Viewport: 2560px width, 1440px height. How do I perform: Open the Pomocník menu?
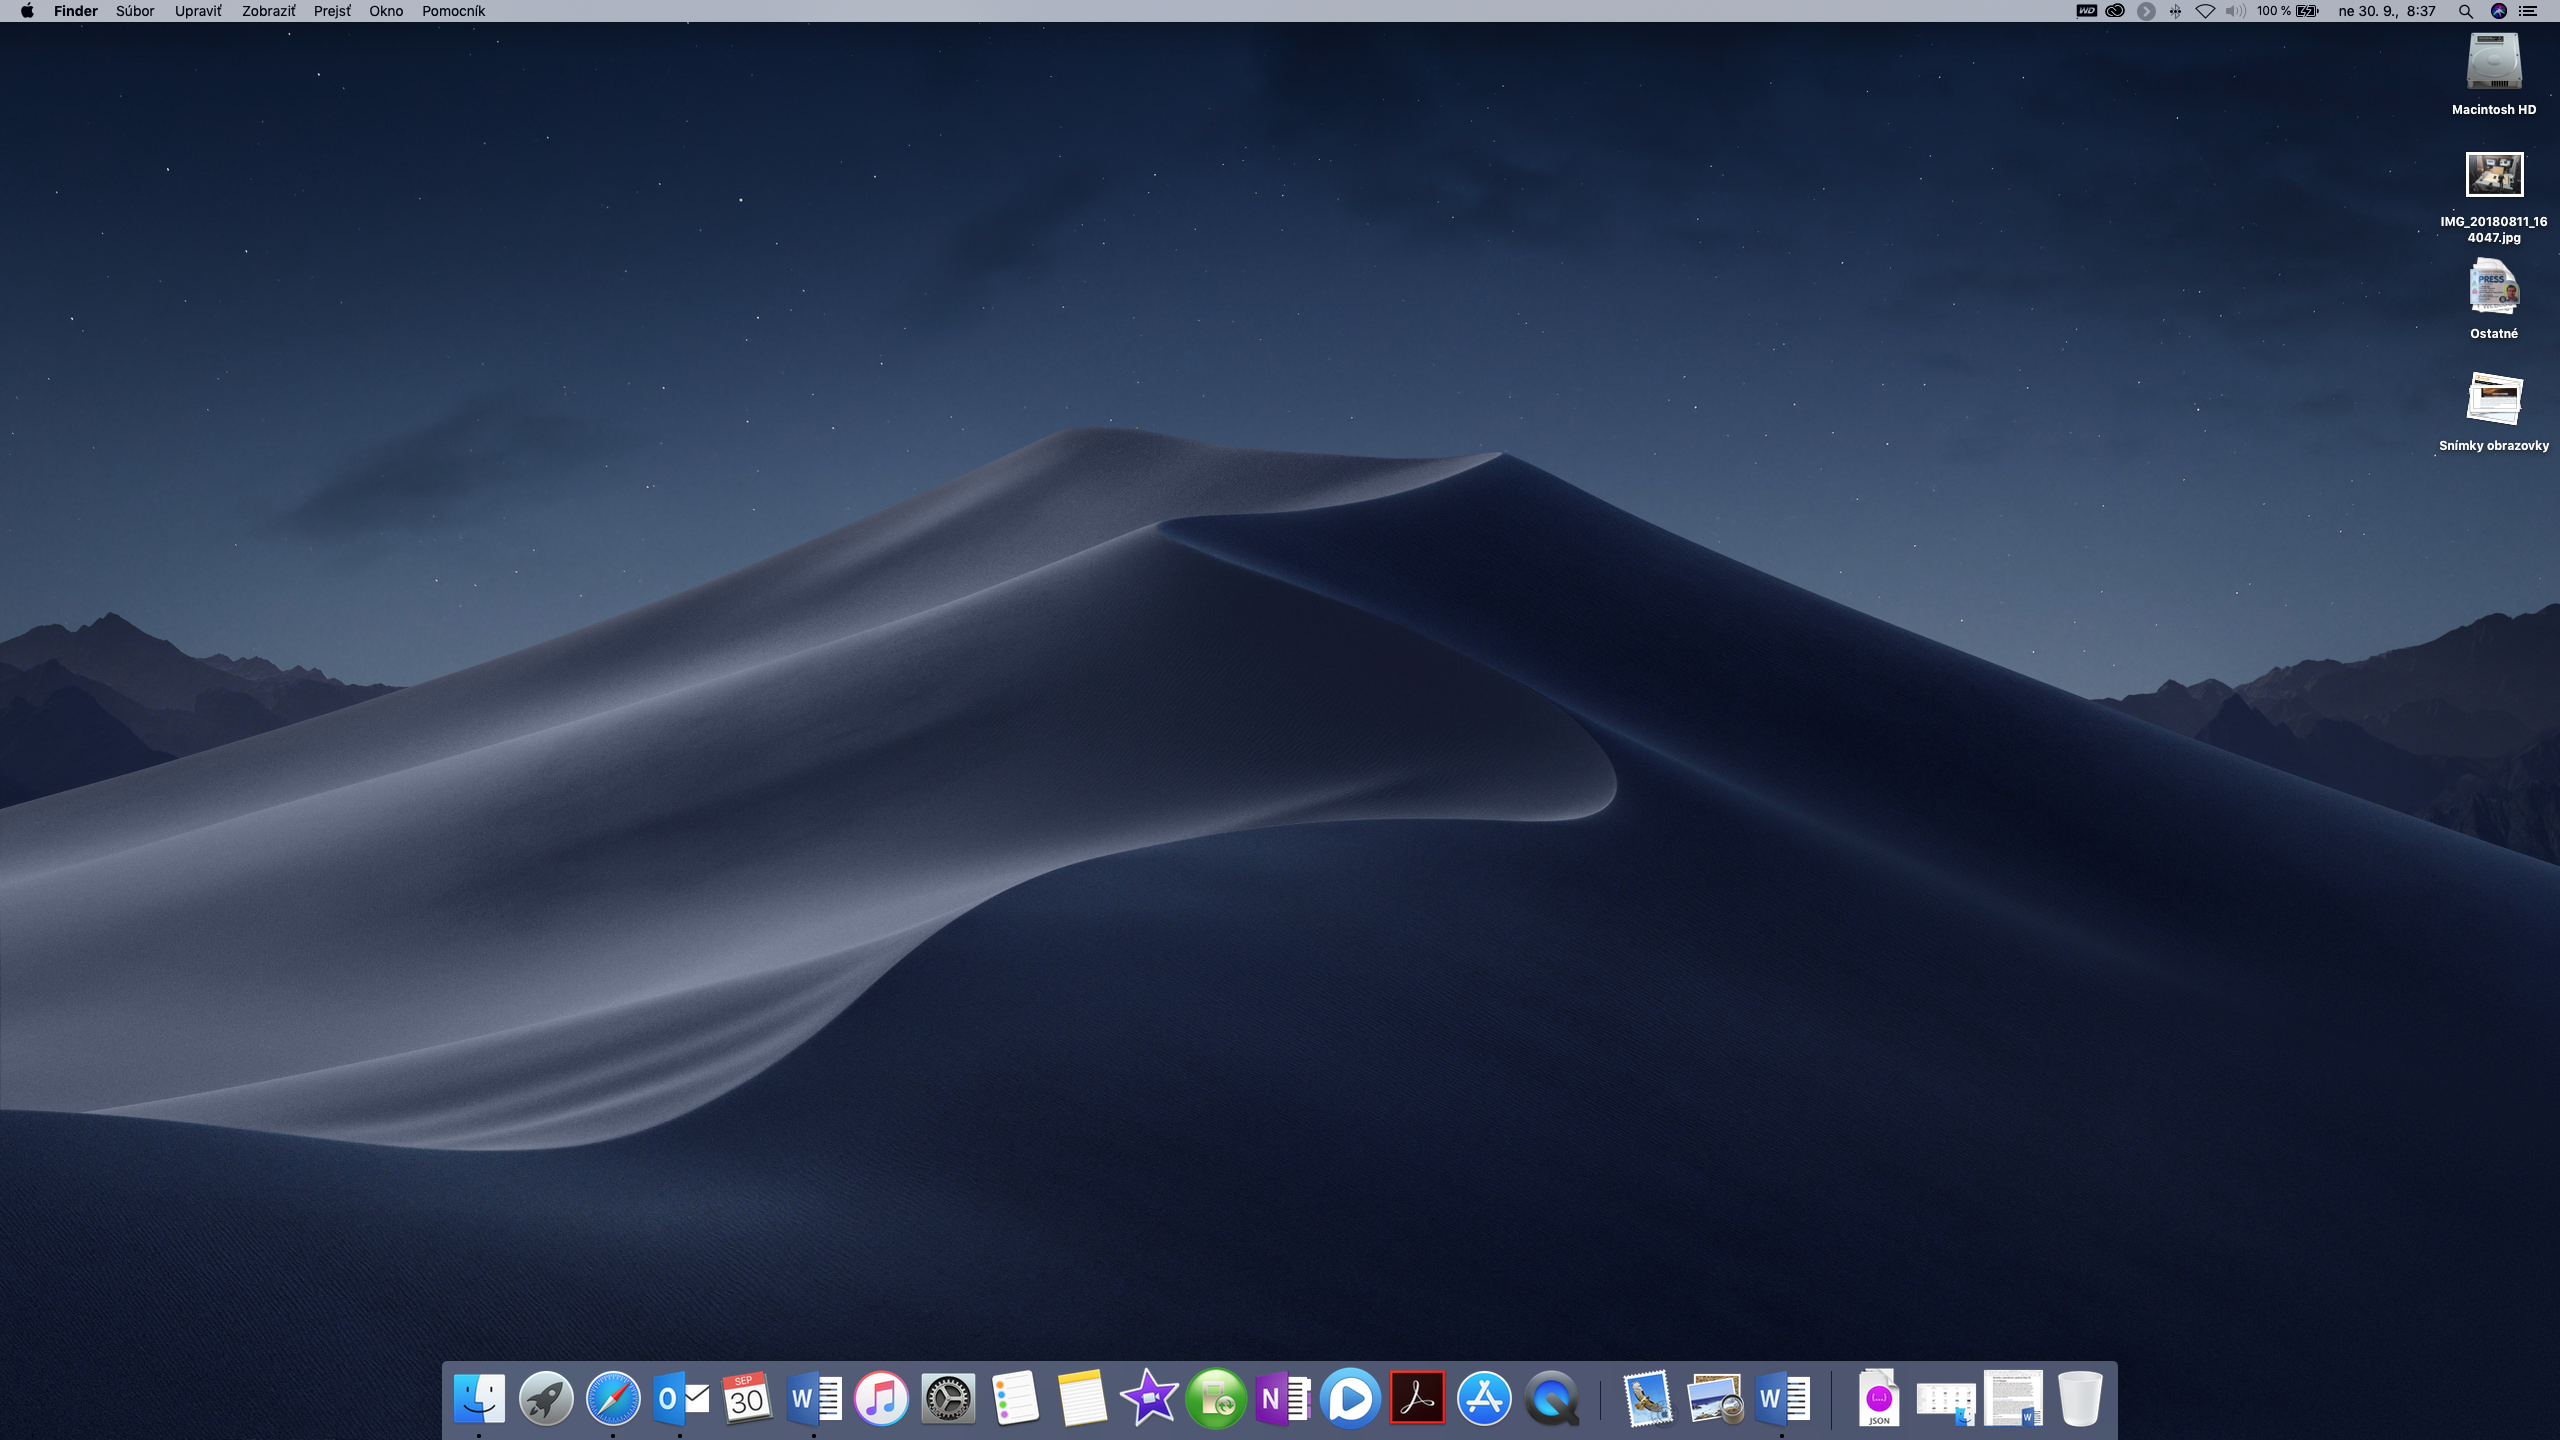[453, 11]
